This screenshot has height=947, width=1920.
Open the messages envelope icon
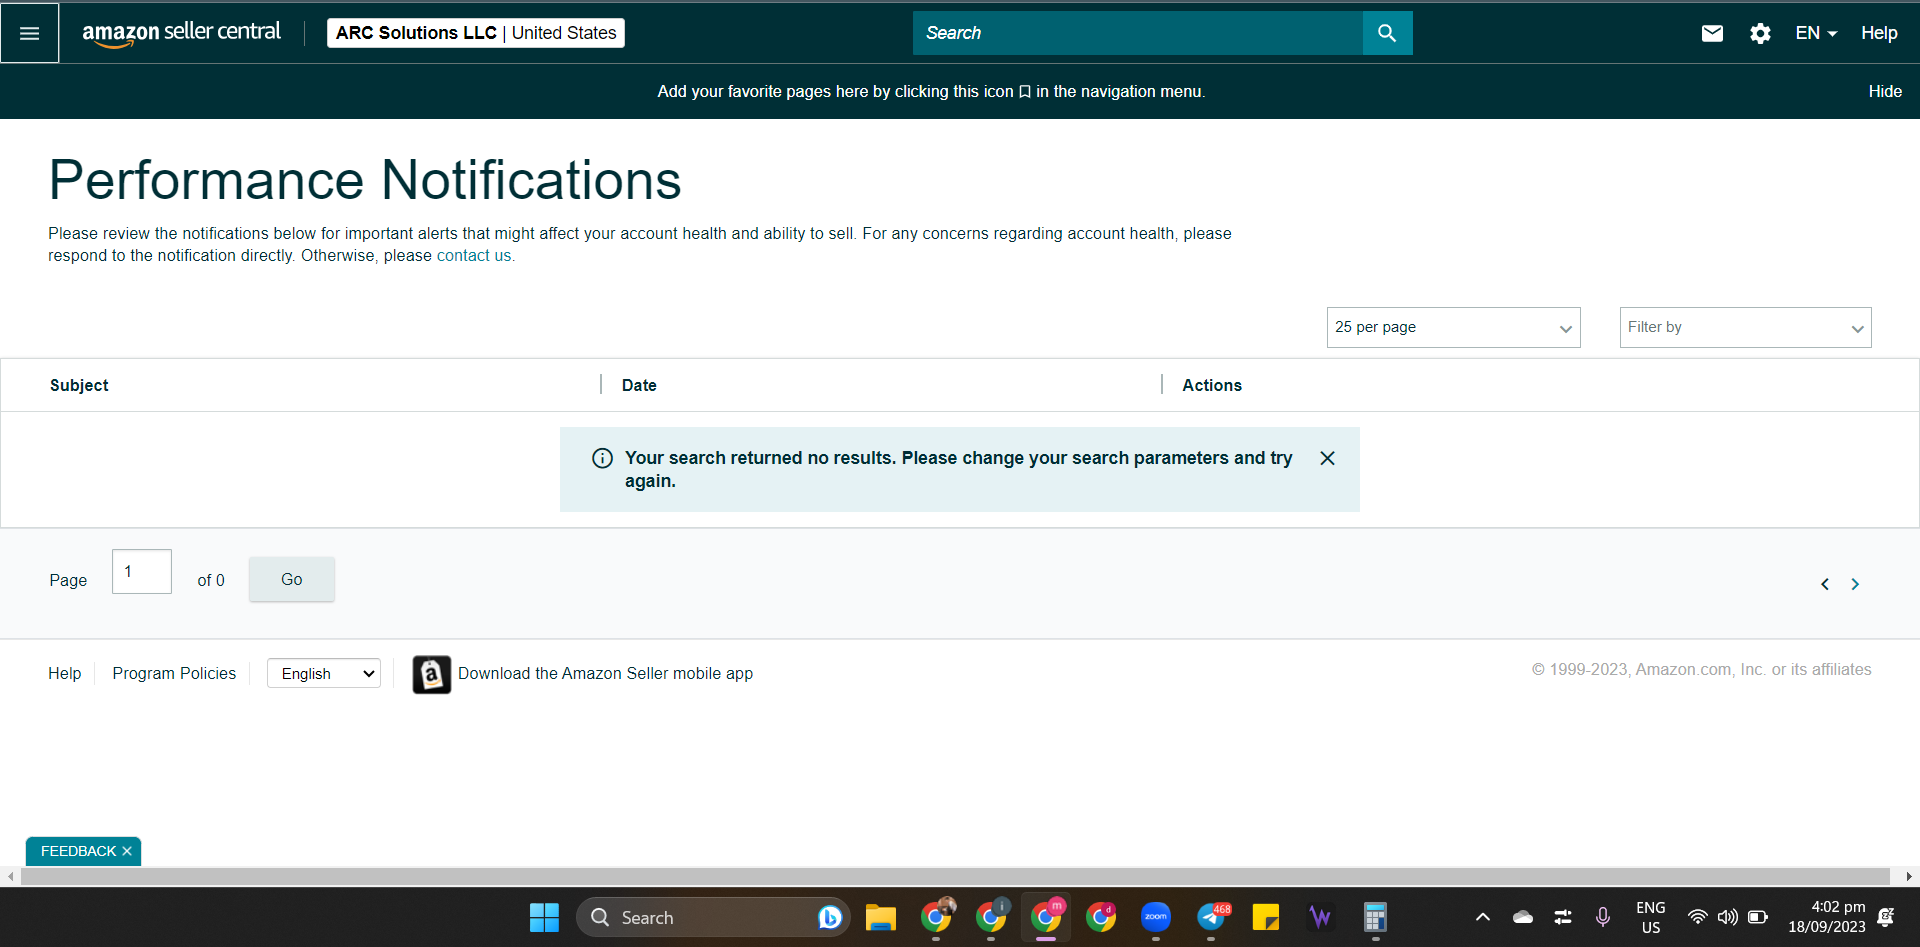tap(1712, 33)
